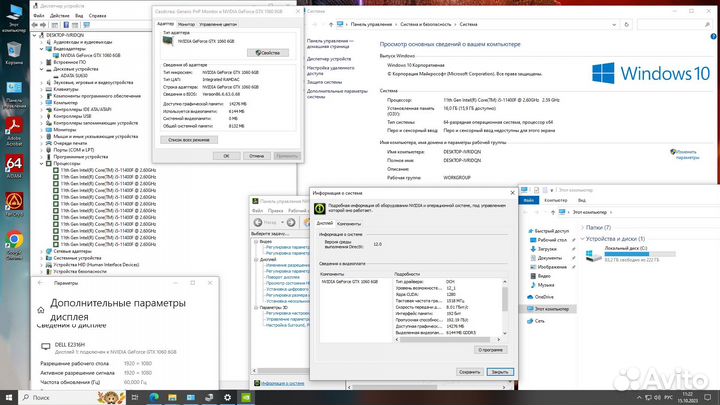Open Файл menu in Device Manager
720x405 pixels.
39,16
